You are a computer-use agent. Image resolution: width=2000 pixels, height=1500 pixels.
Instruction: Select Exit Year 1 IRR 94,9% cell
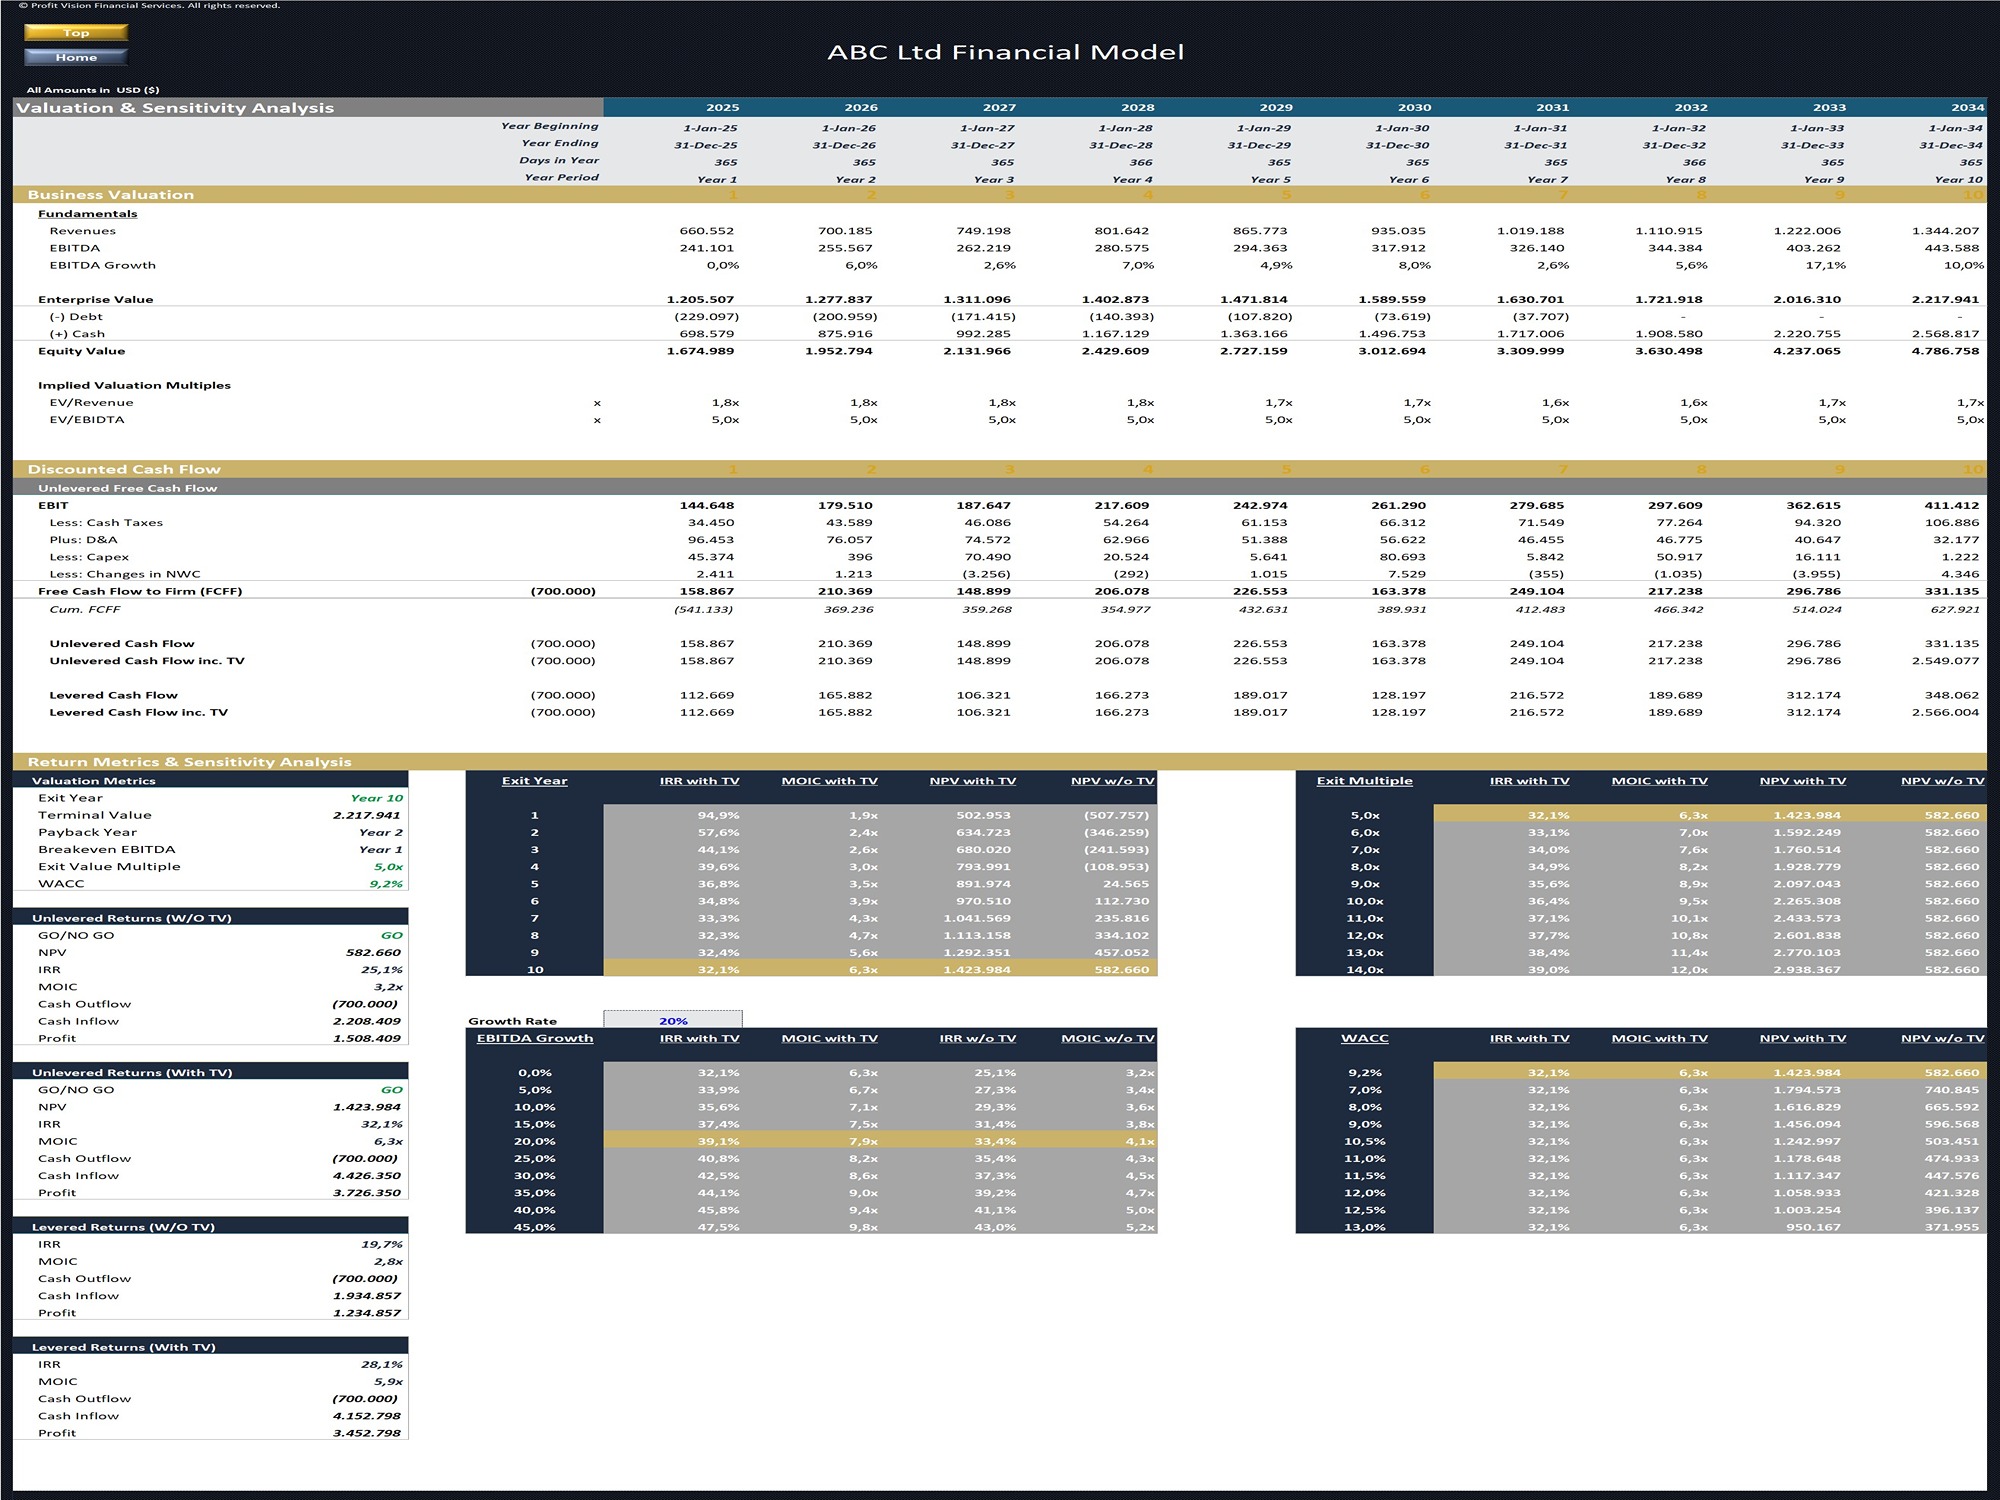pos(718,815)
